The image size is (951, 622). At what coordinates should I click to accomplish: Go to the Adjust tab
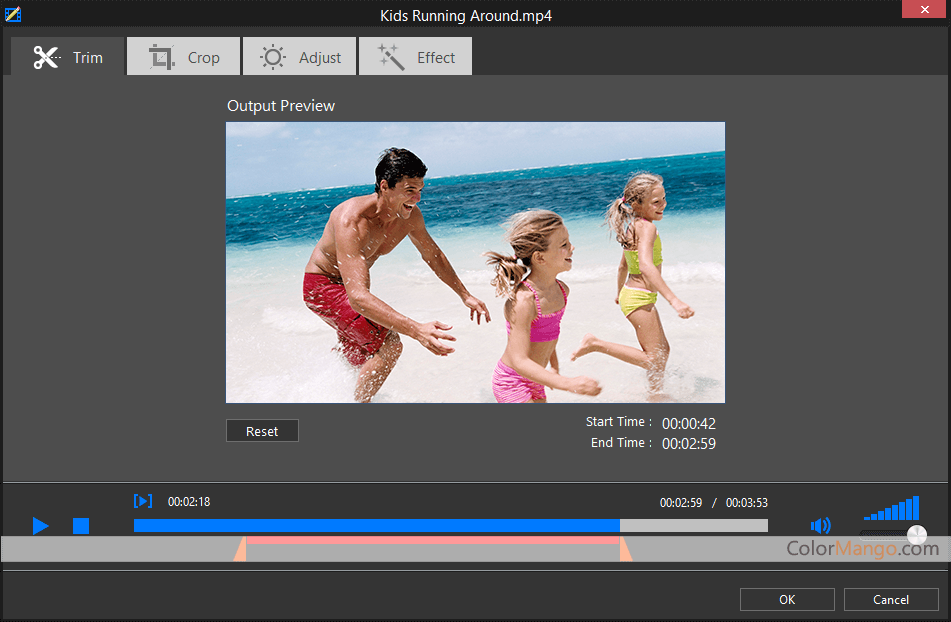(301, 57)
